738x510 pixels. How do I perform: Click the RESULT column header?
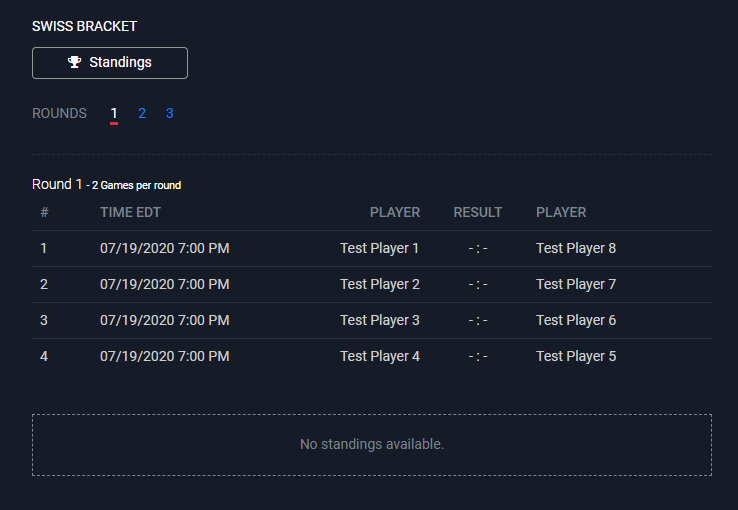click(478, 212)
